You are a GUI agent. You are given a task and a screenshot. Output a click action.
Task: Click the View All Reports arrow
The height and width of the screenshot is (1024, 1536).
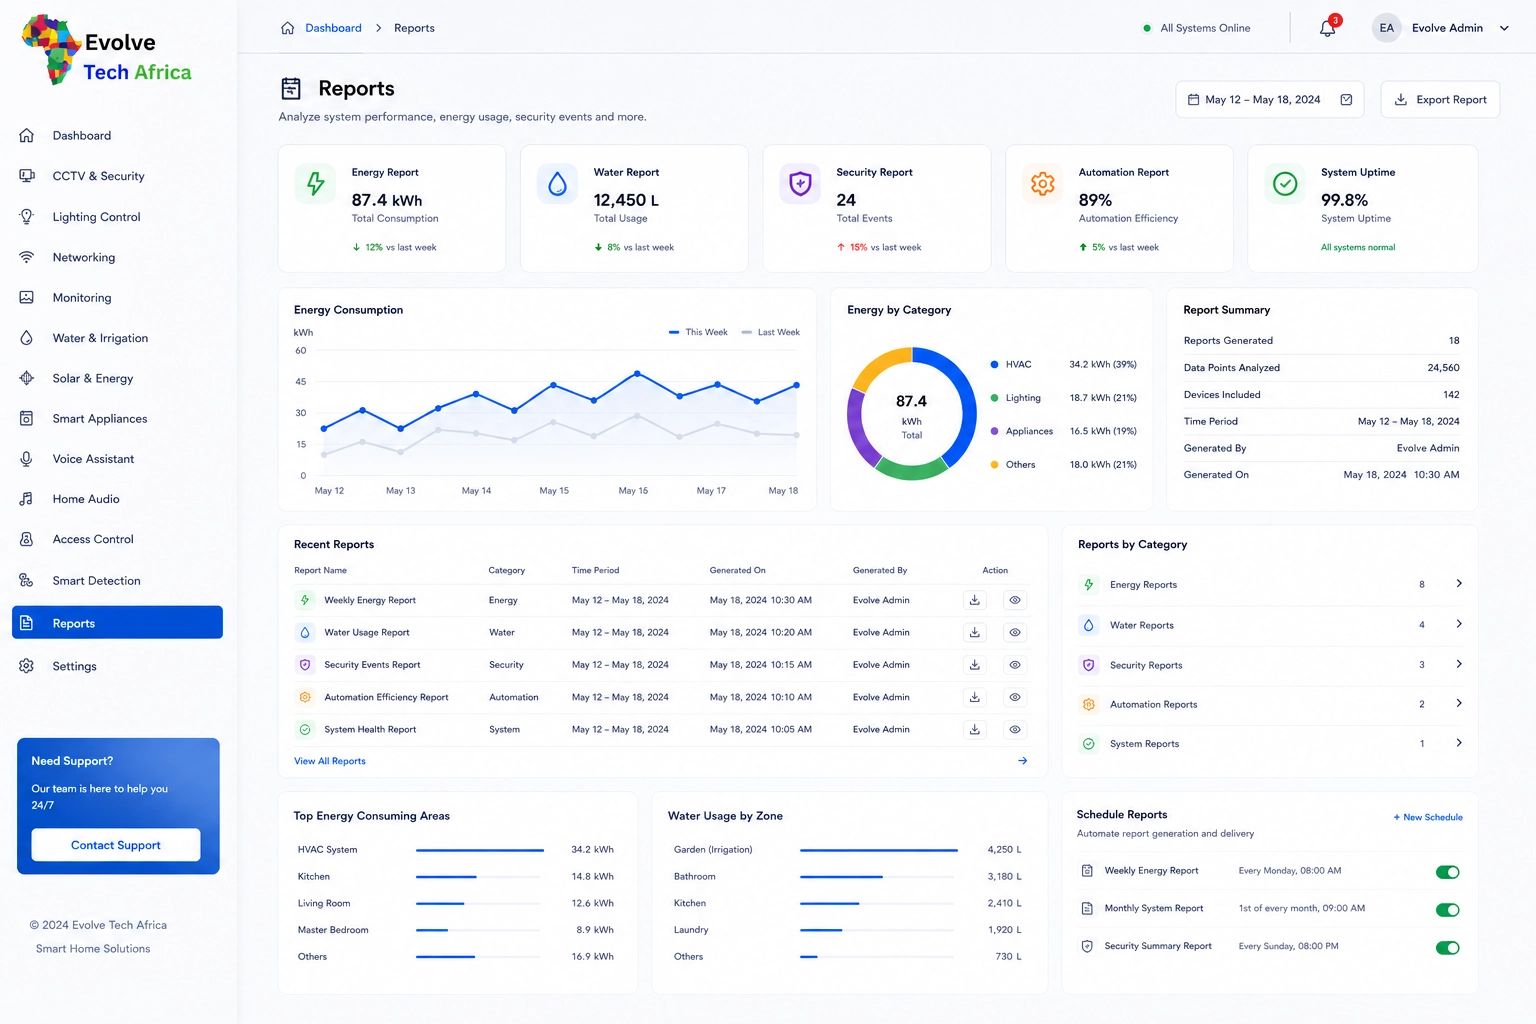tap(1022, 761)
